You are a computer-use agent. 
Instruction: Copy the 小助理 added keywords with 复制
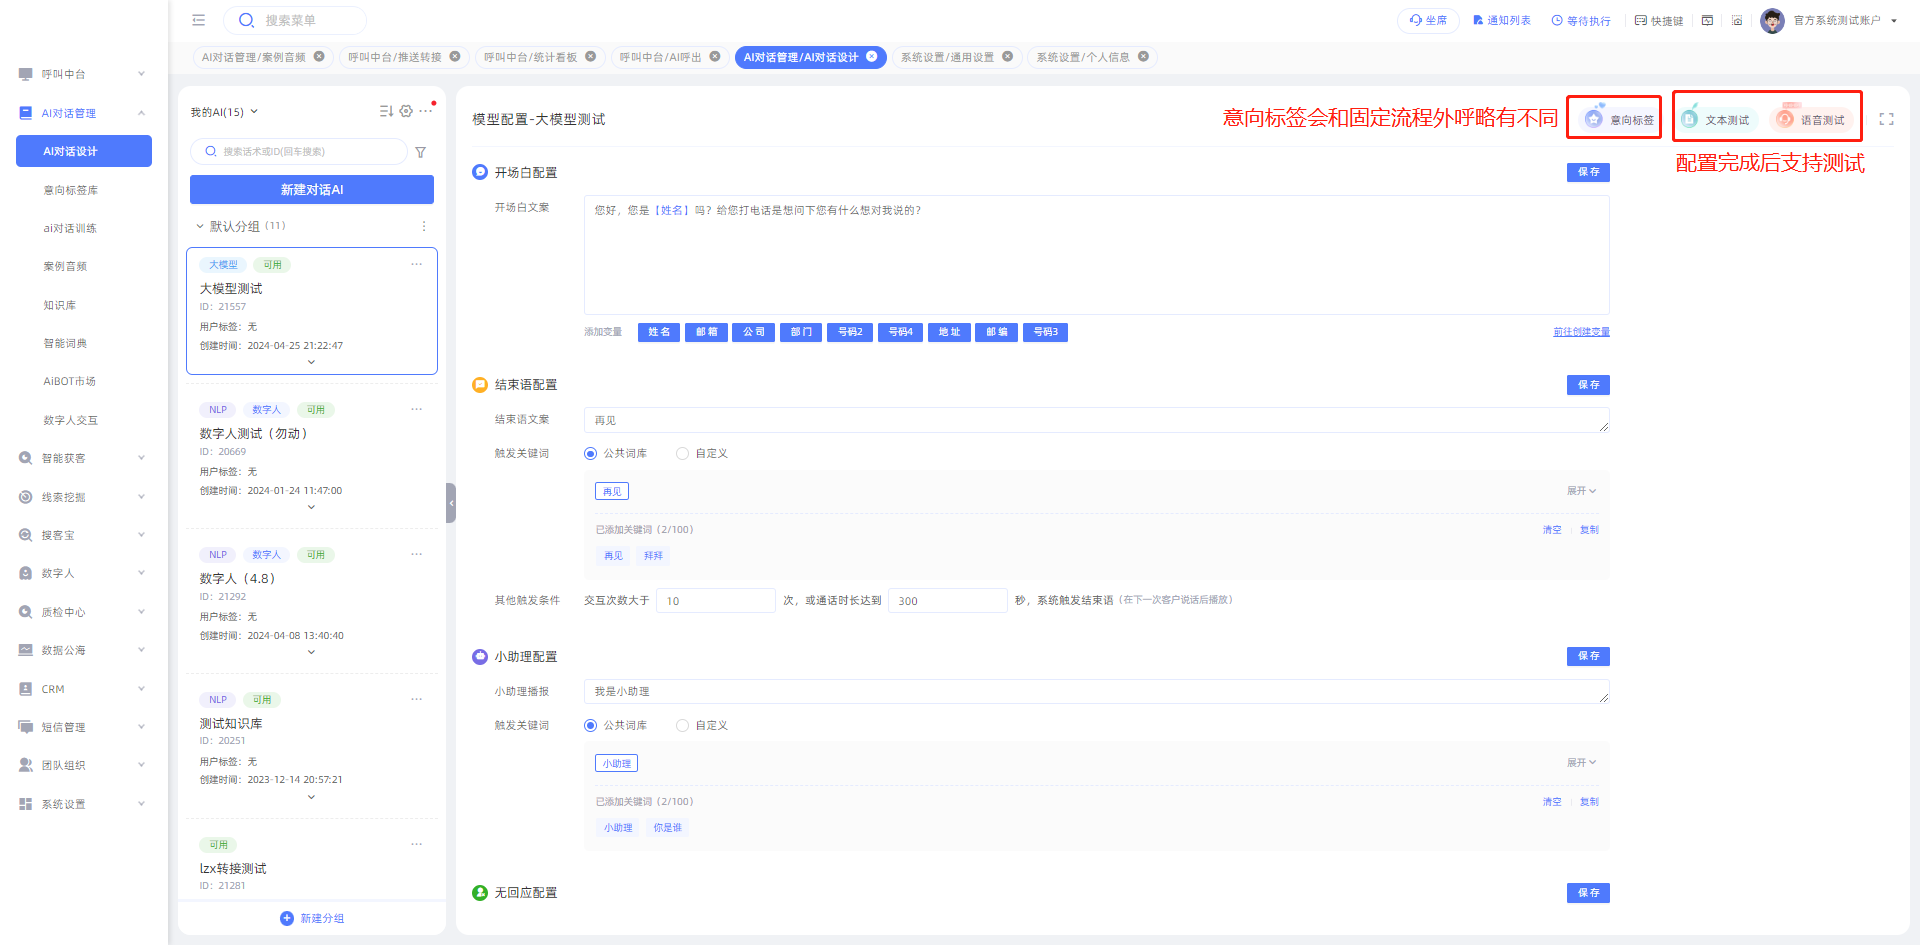pyautogui.click(x=1589, y=802)
